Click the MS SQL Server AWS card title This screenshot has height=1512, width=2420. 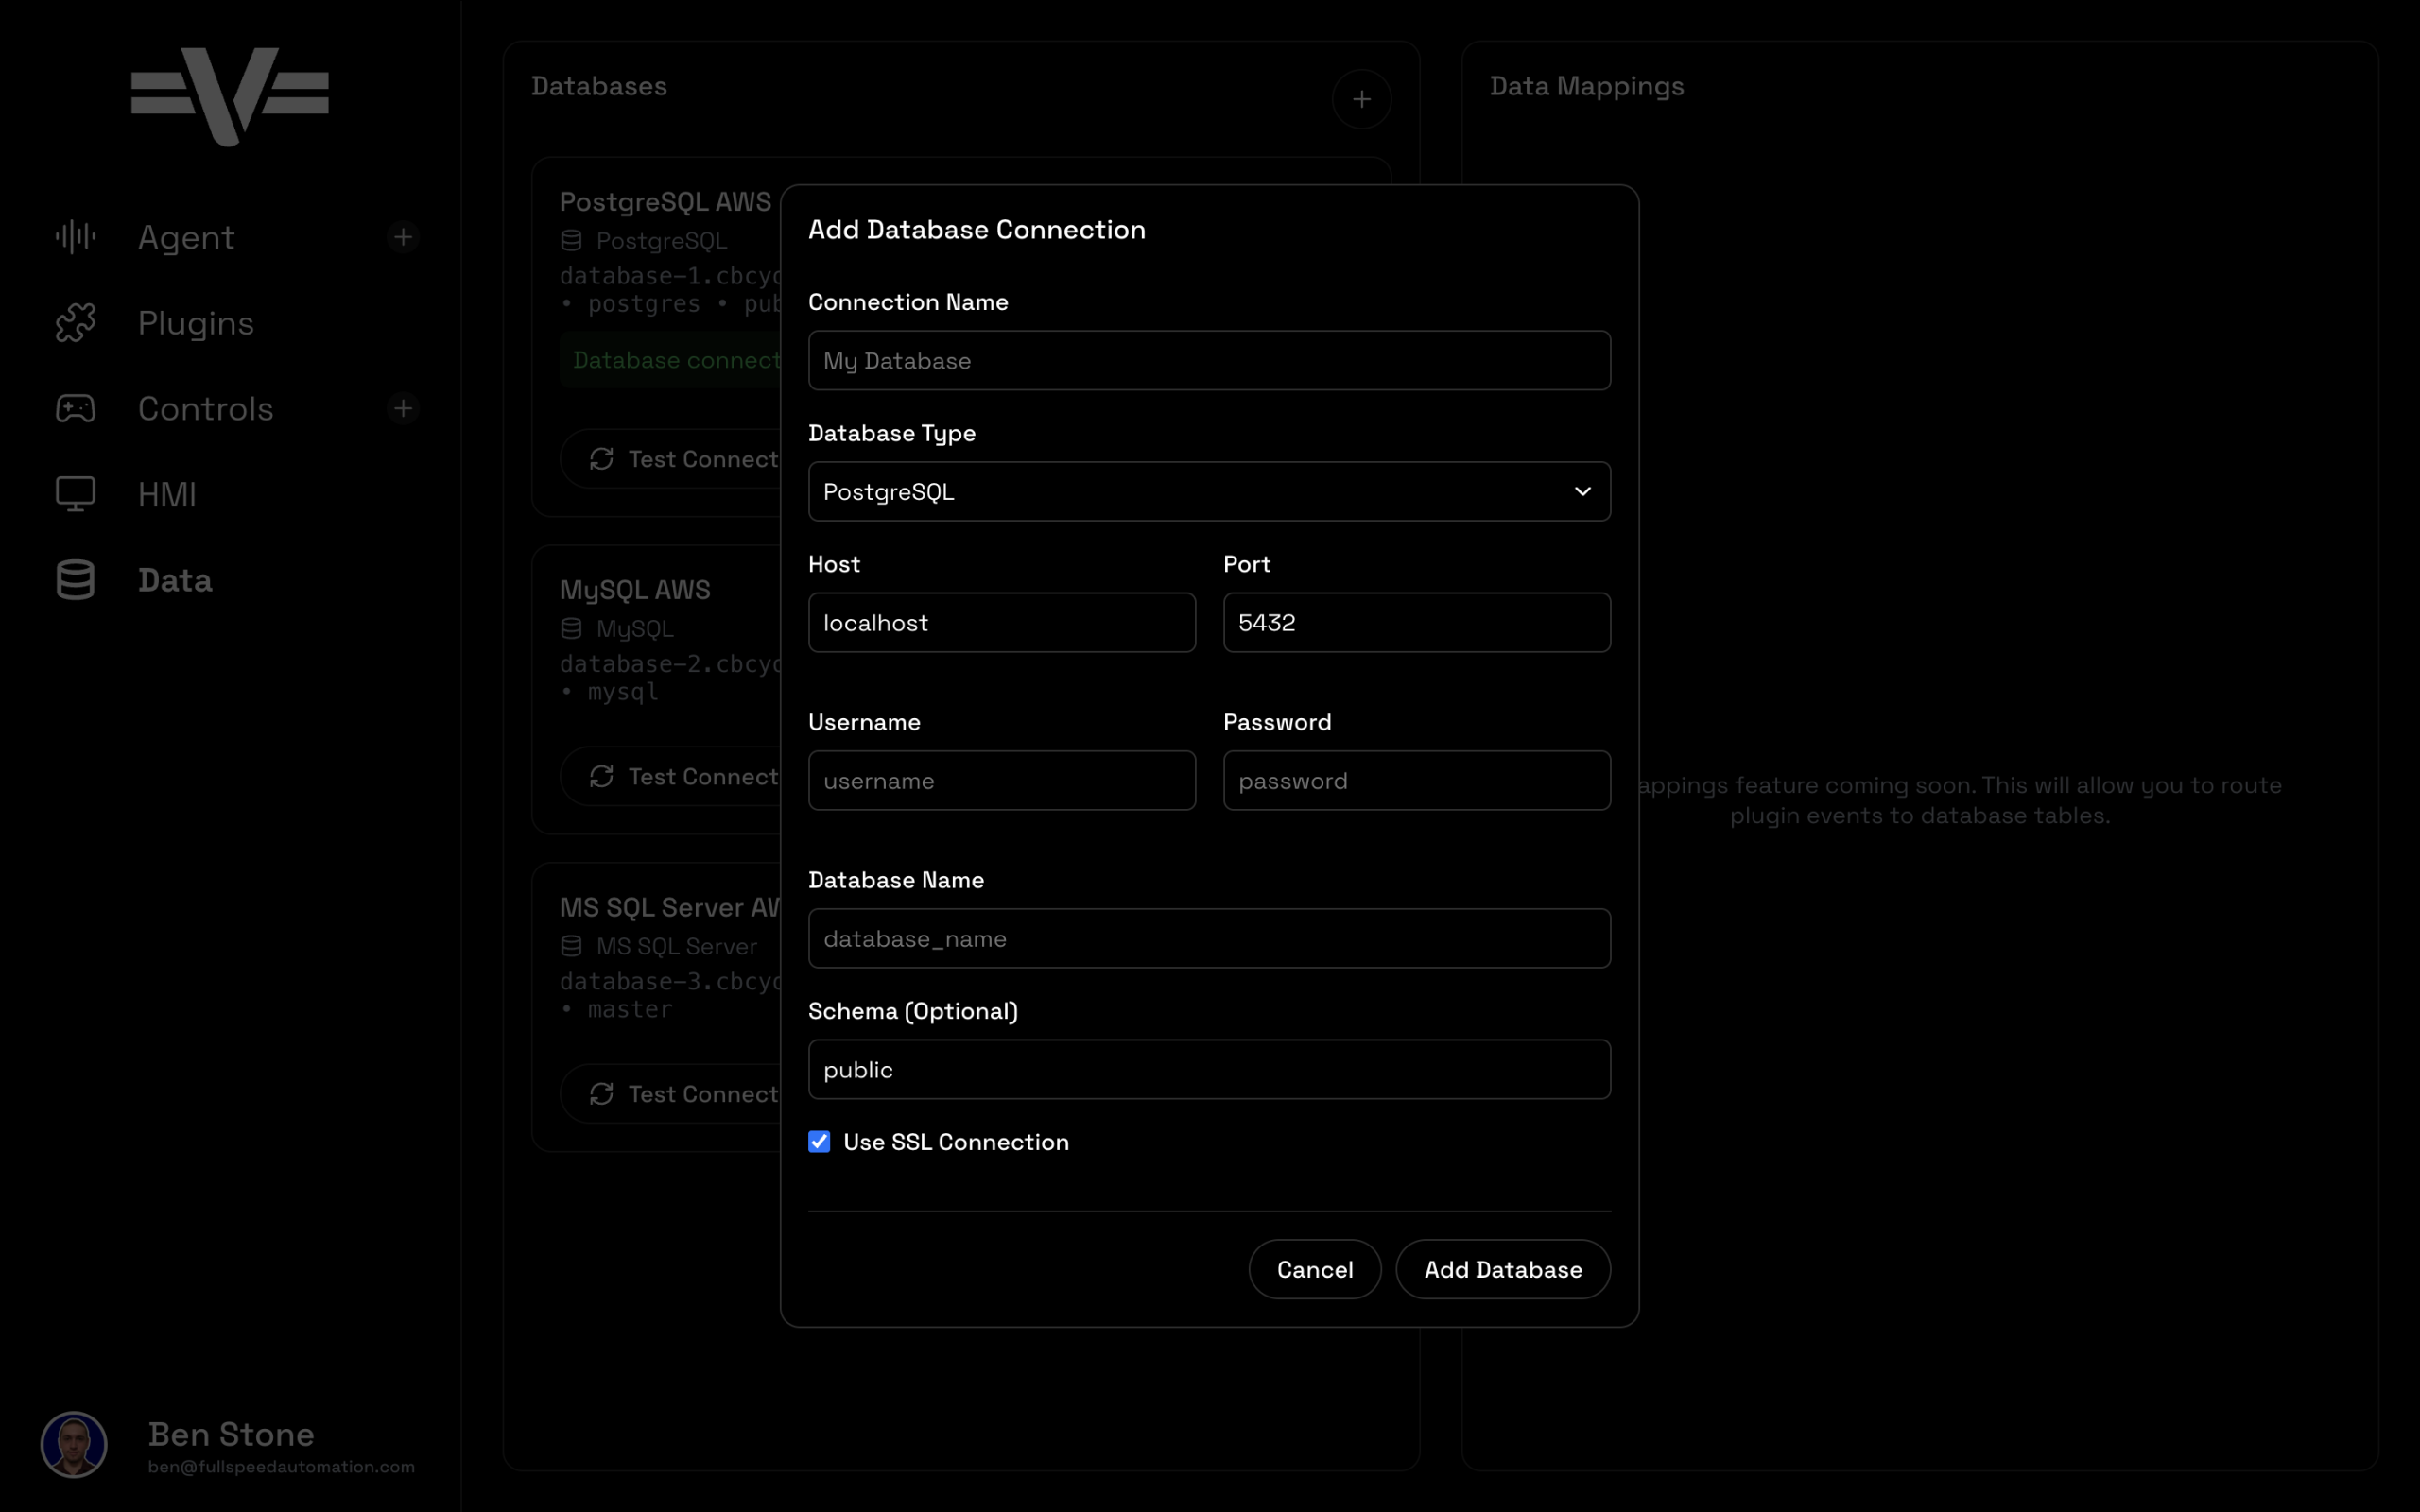(670, 907)
